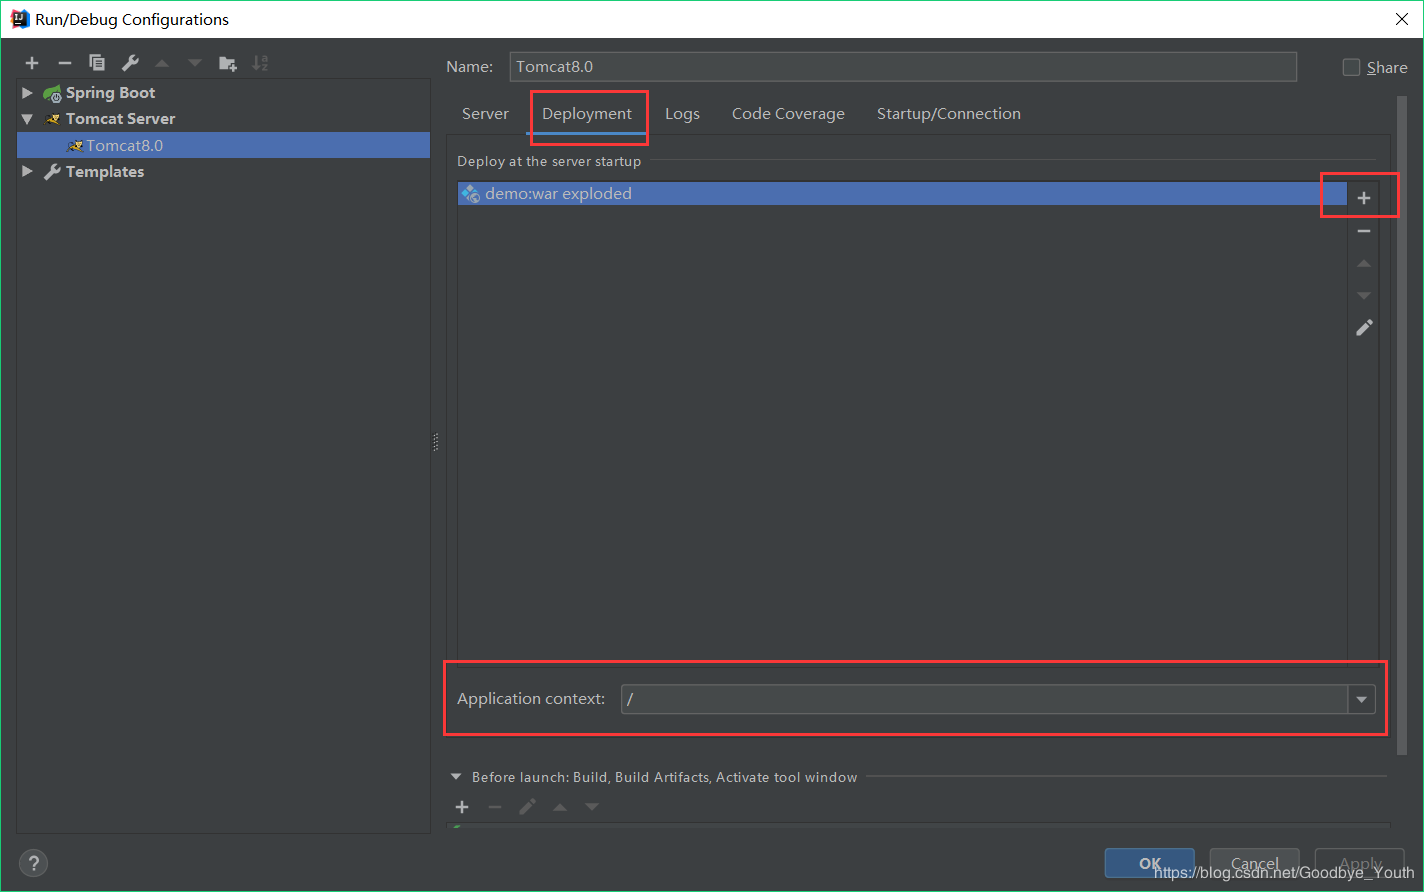Move configuration down in left toolbar
Viewport: 1424px width, 892px height.
pyautogui.click(x=195, y=63)
